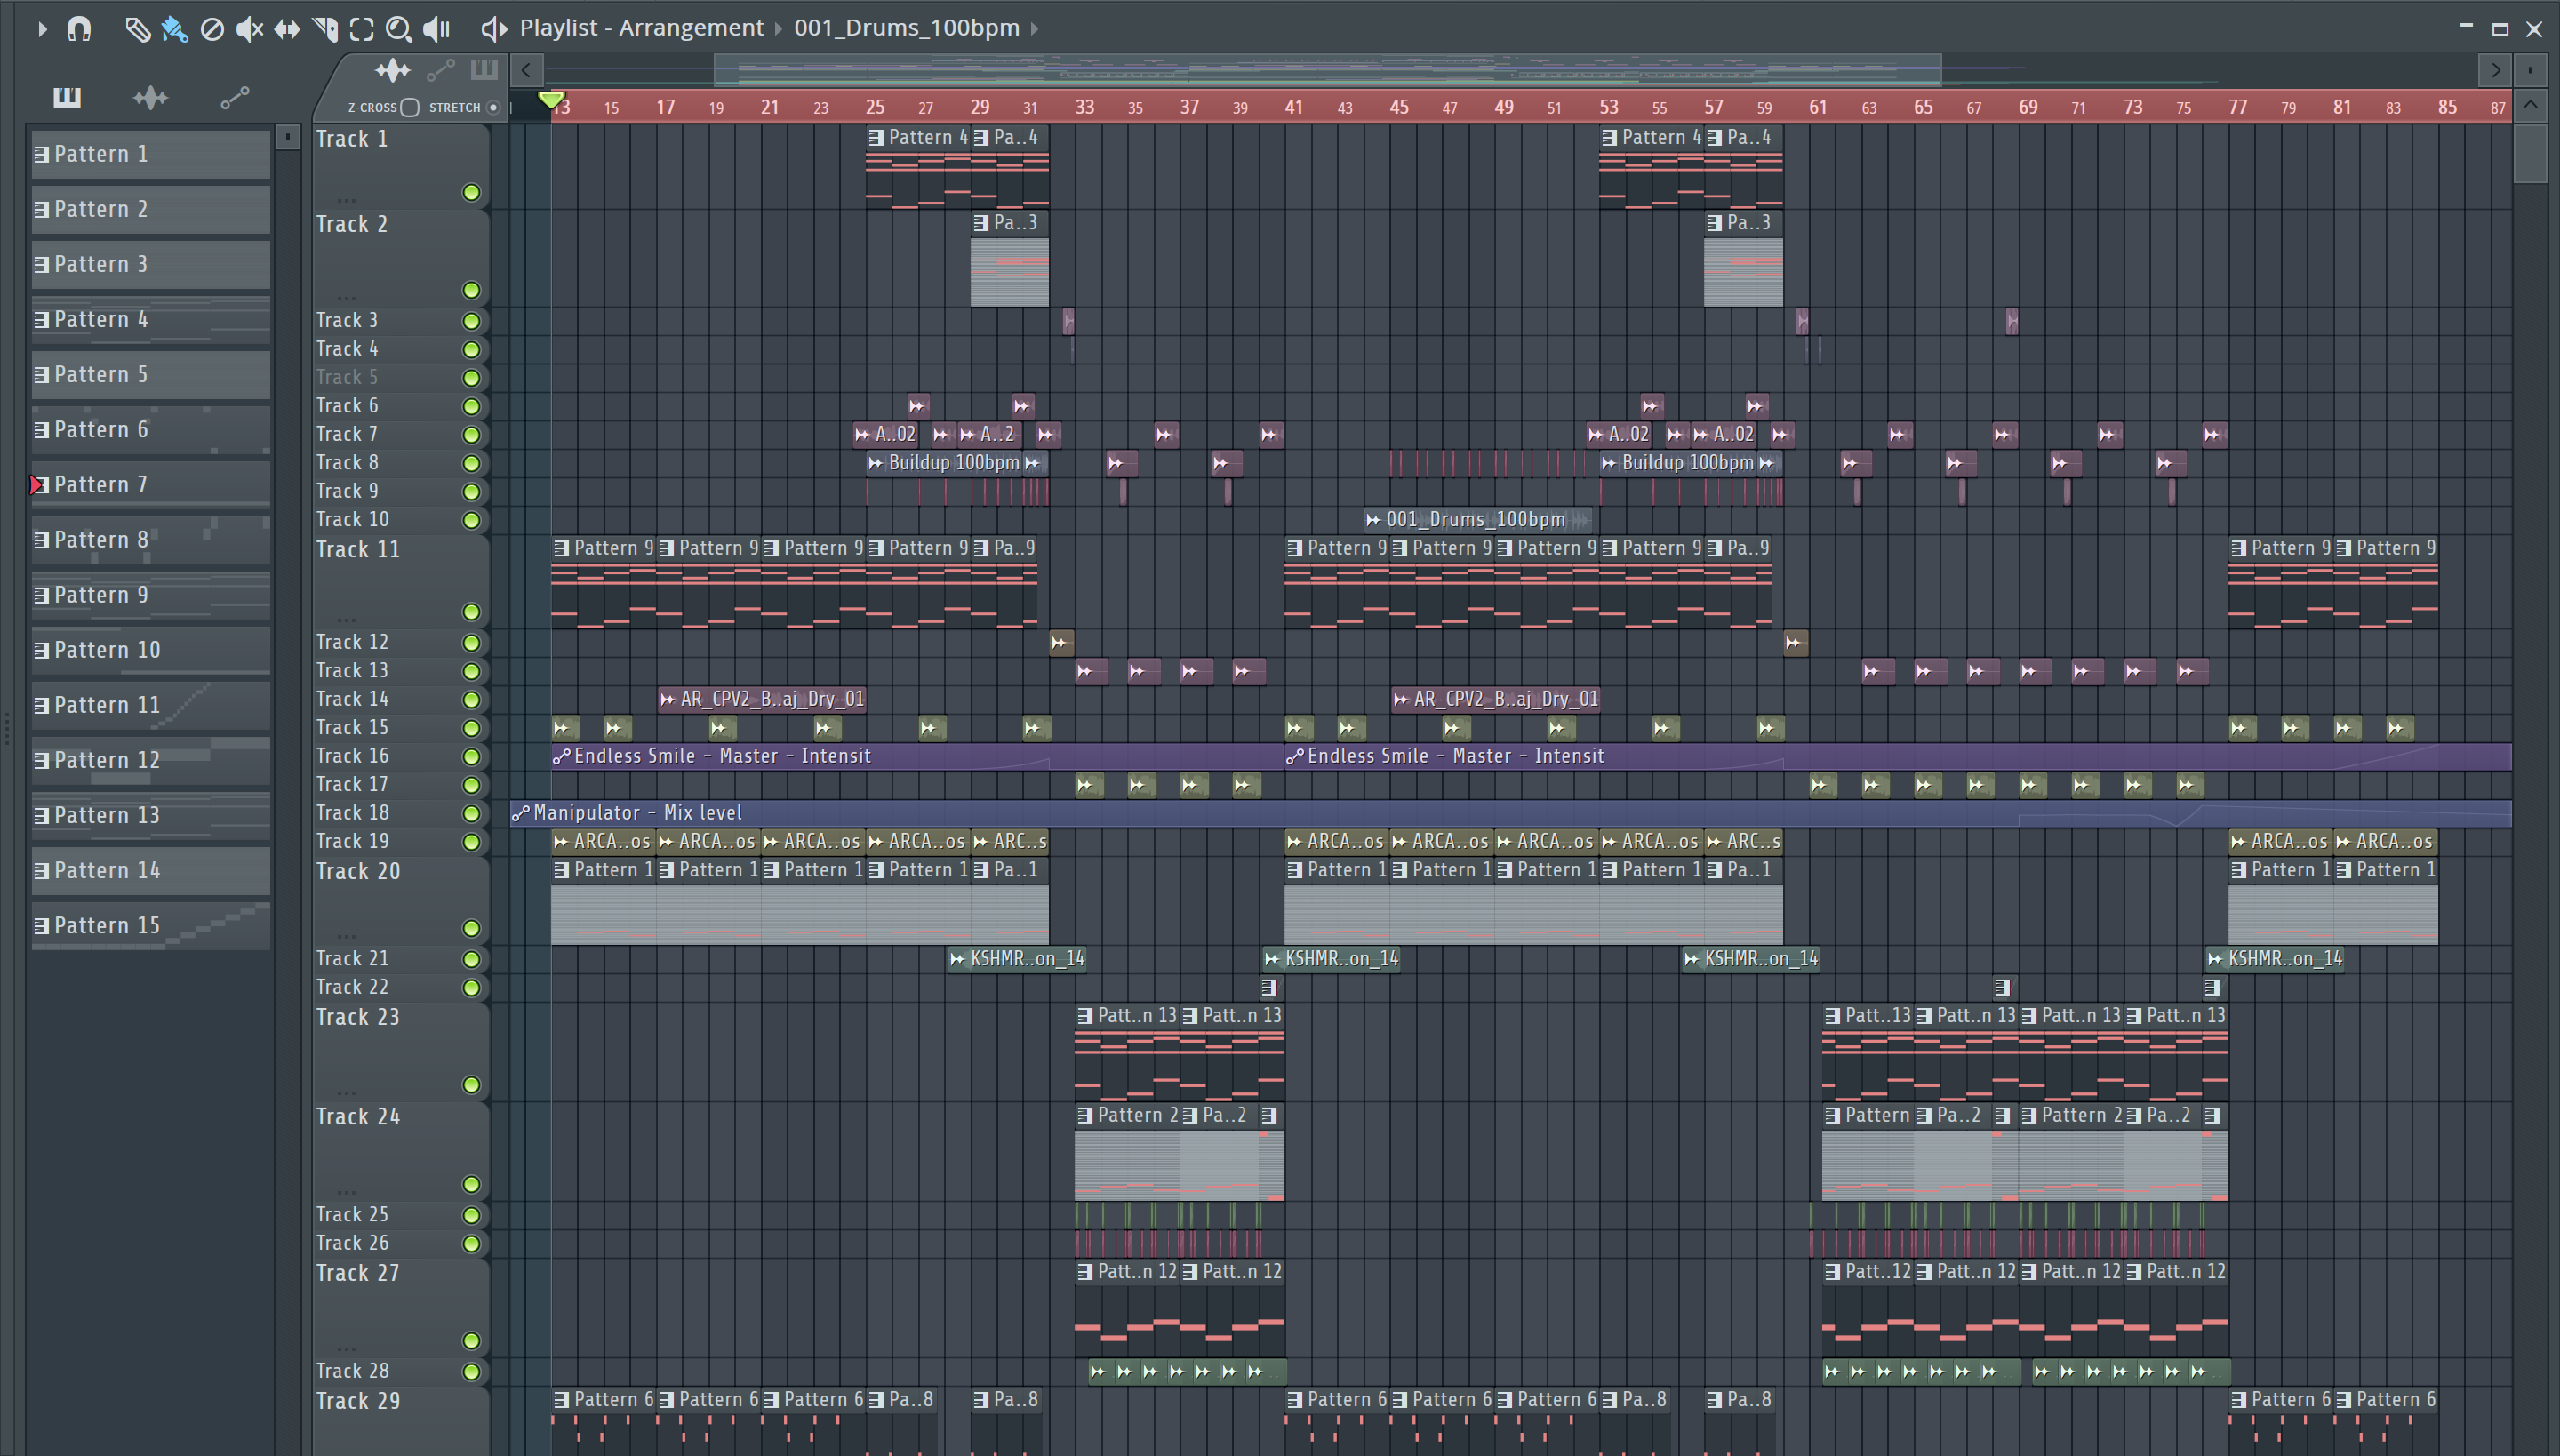
Task: Toggle the Track 10 mute LED
Action: click(x=471, y=520)
